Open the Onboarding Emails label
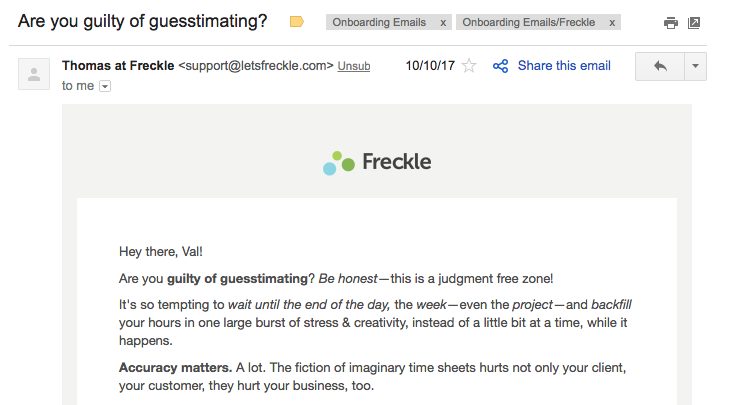Image resolution: width=745 pixels, height=405 pixels. tap(379, 22)
